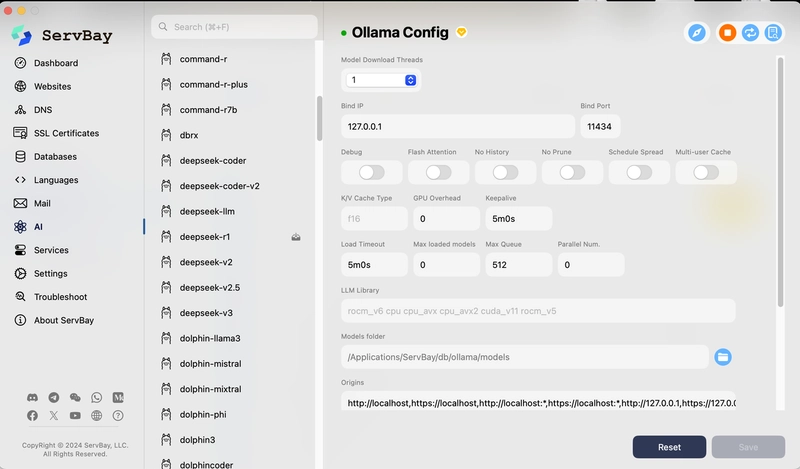Enable Multi-user Cache
The width and height of the screenshot is (800, 469).
(706, 172)
